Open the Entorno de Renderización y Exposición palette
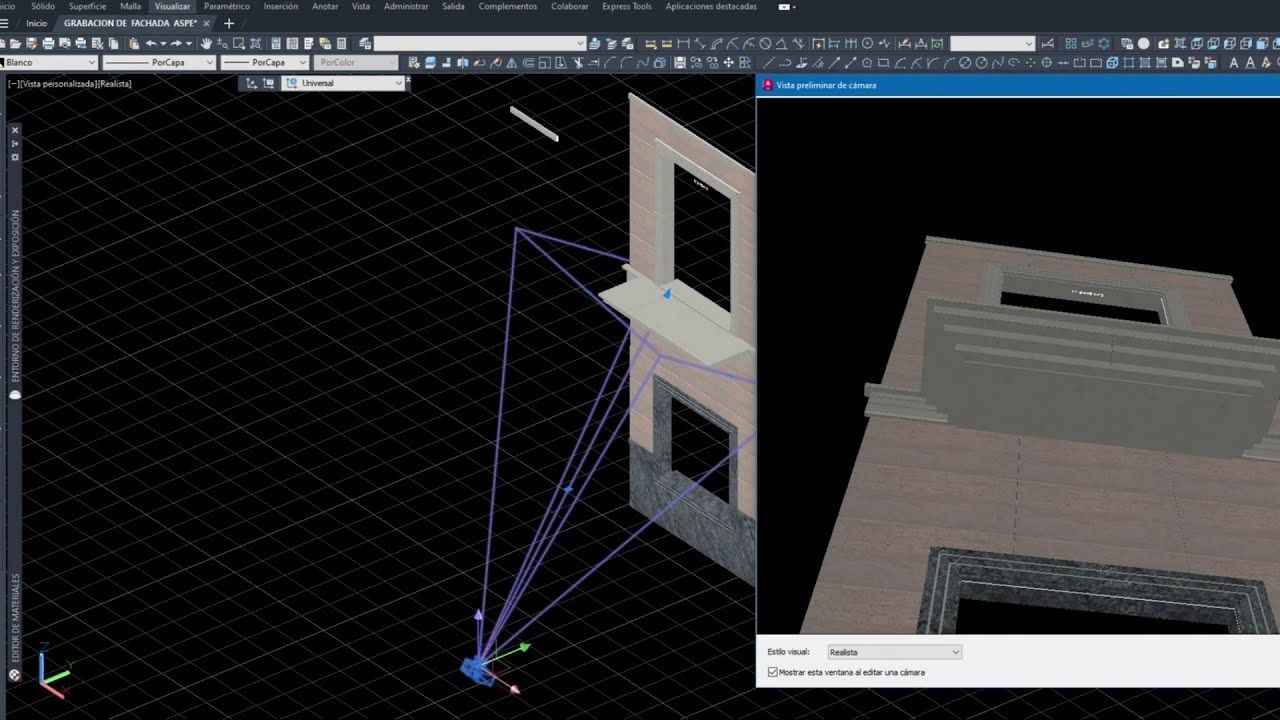The image size is (1280, 720). point(15,295)
